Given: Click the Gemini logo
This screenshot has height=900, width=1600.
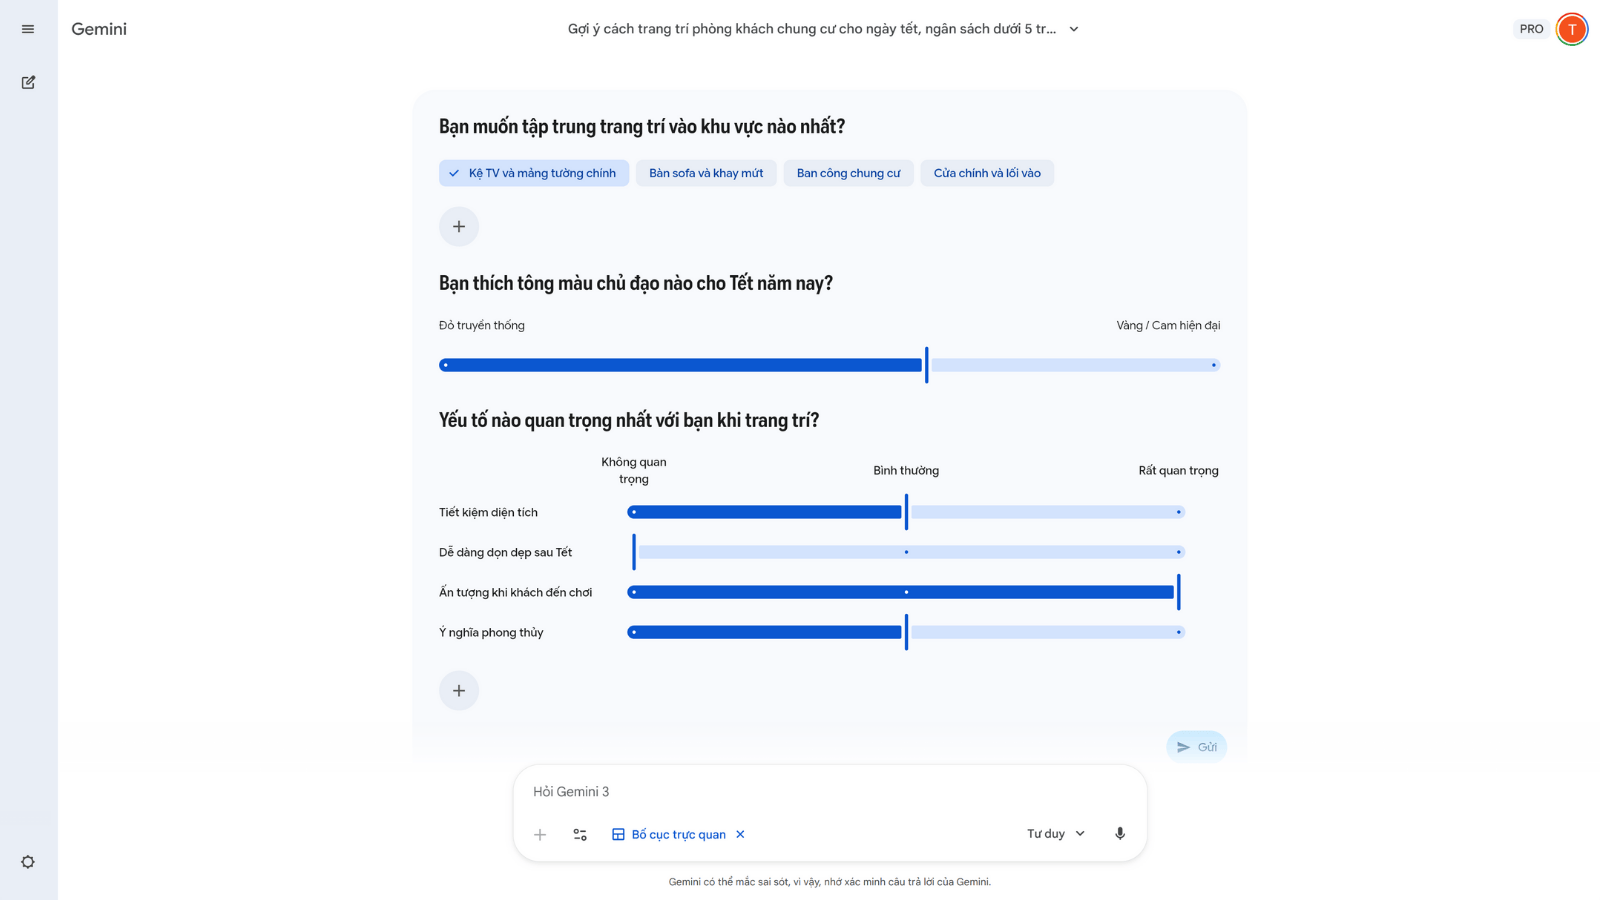Looking at the screenshot, I should coord(98,29).
